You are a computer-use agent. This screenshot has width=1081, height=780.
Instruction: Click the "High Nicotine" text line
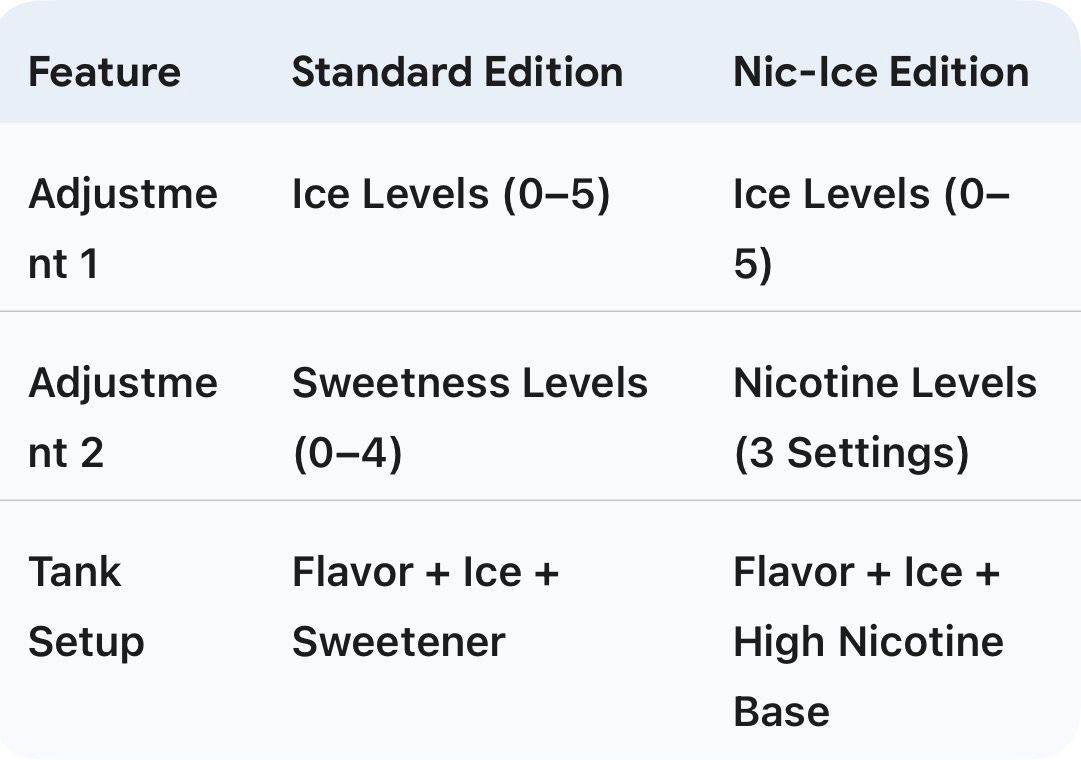click(867, 642)
